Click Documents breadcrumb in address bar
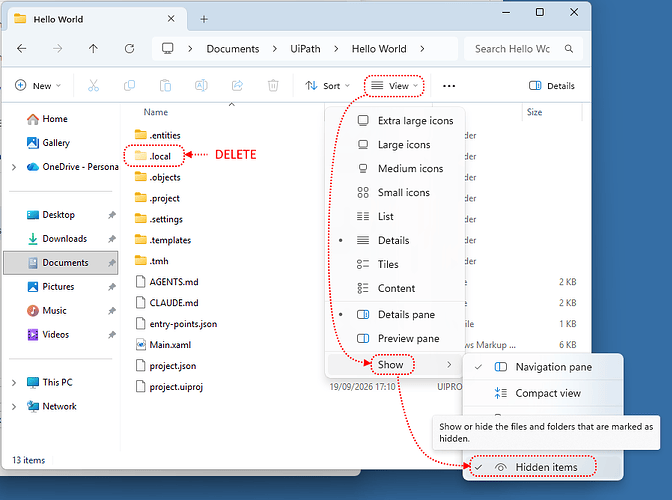This screenshot has width=672, height=500. pos(233,49)
